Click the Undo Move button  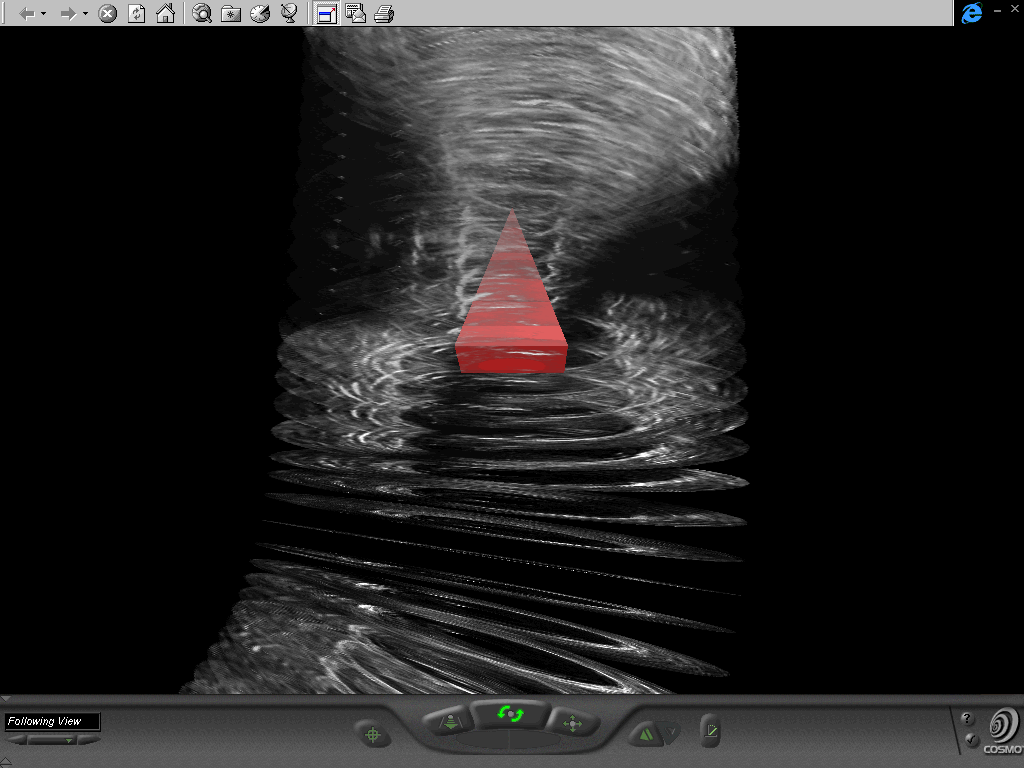646,735
